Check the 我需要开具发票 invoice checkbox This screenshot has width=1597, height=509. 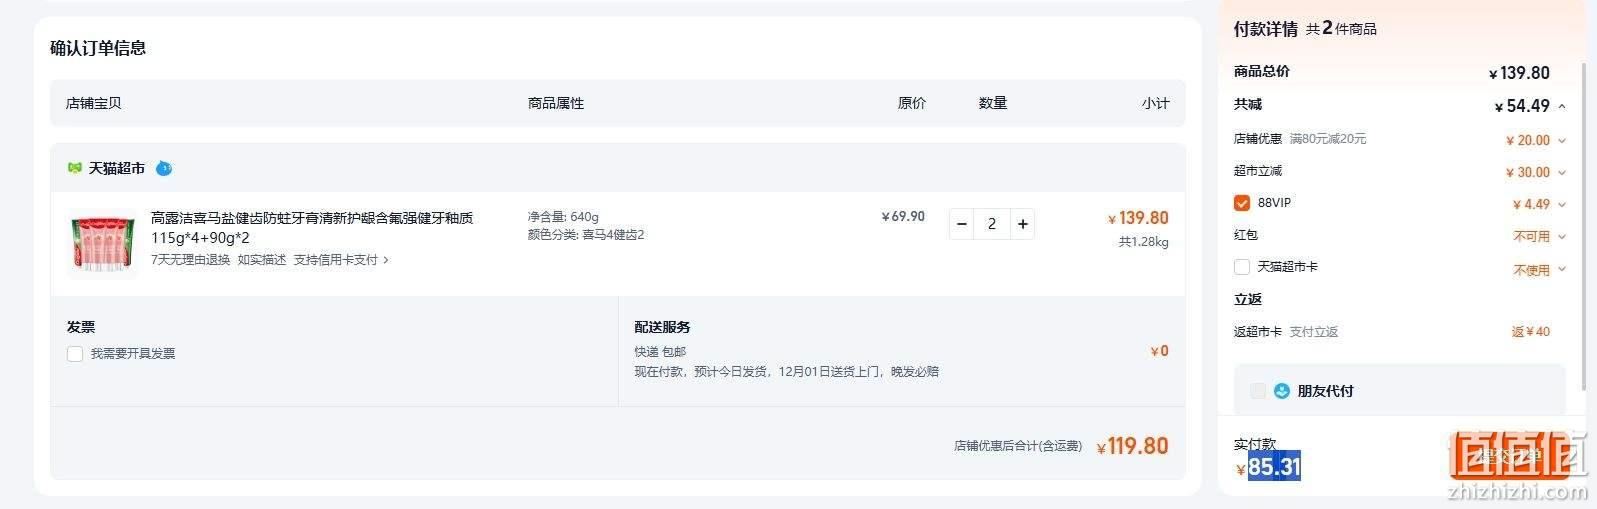(x=75, y=354)
